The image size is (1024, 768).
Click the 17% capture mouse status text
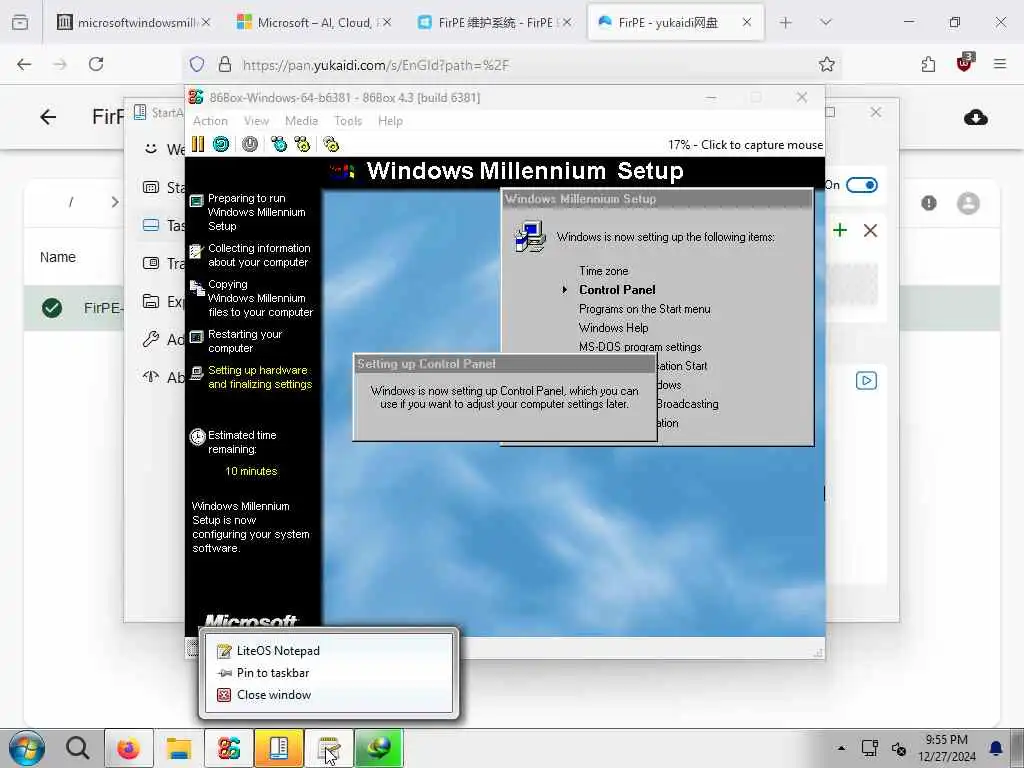coord(745,144)
